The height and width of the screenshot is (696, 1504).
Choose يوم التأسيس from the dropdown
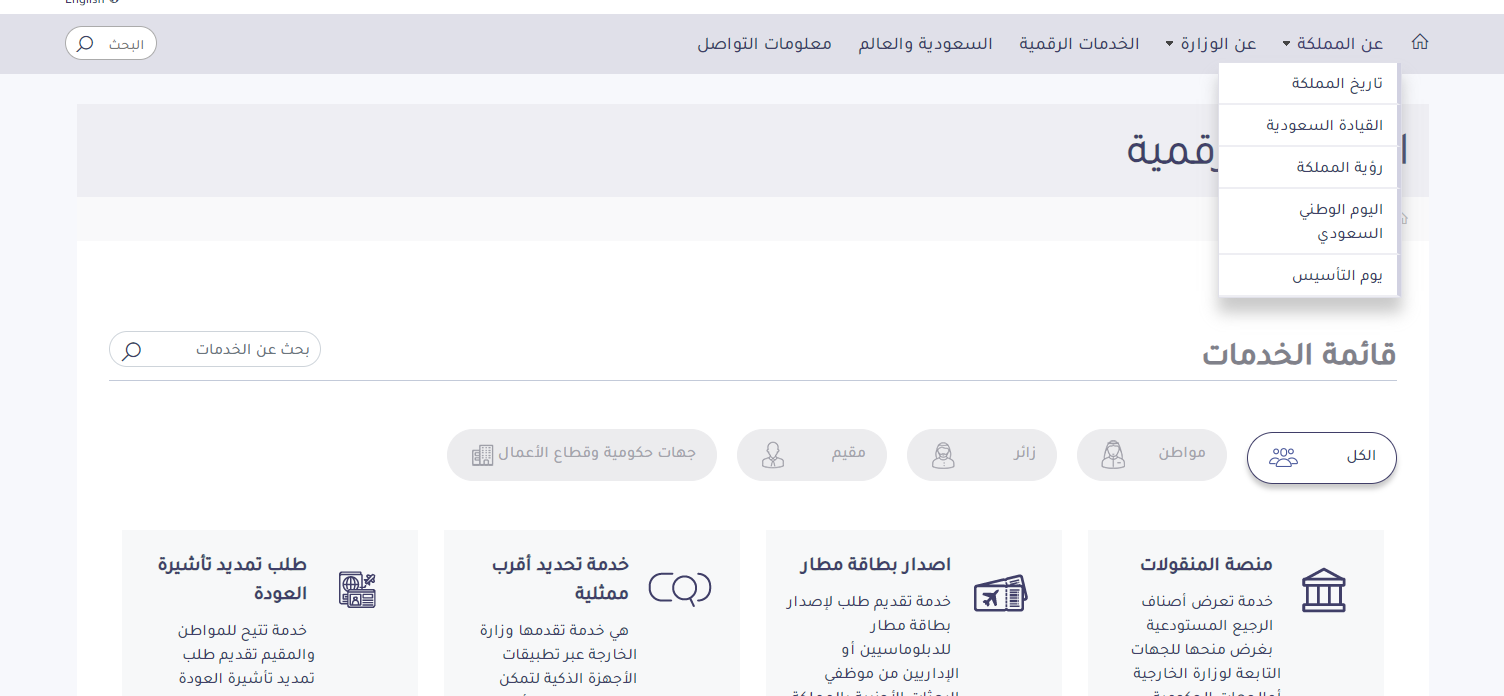tap(1337, 276)
